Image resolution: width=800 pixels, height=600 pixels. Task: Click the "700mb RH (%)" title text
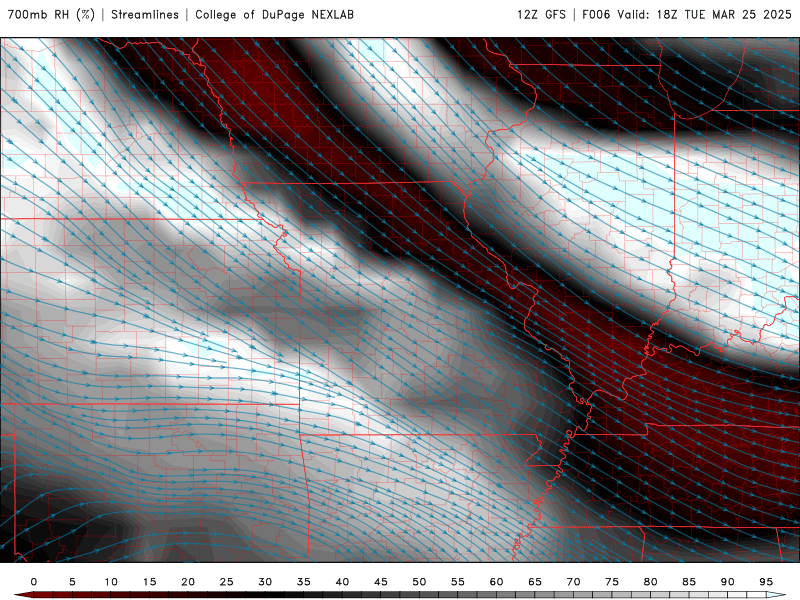(x=52, y=14)
